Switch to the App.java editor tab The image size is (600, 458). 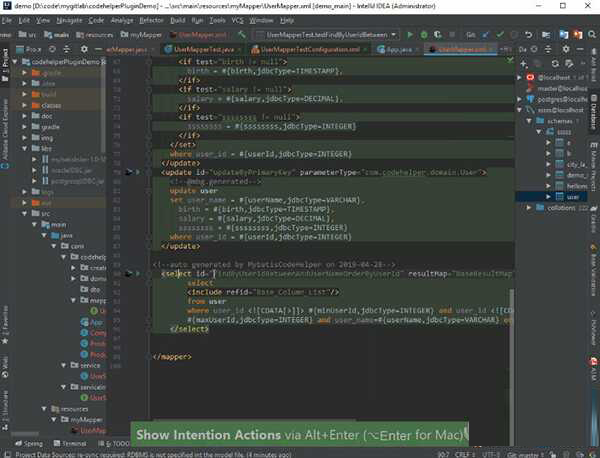coord(399,48)
